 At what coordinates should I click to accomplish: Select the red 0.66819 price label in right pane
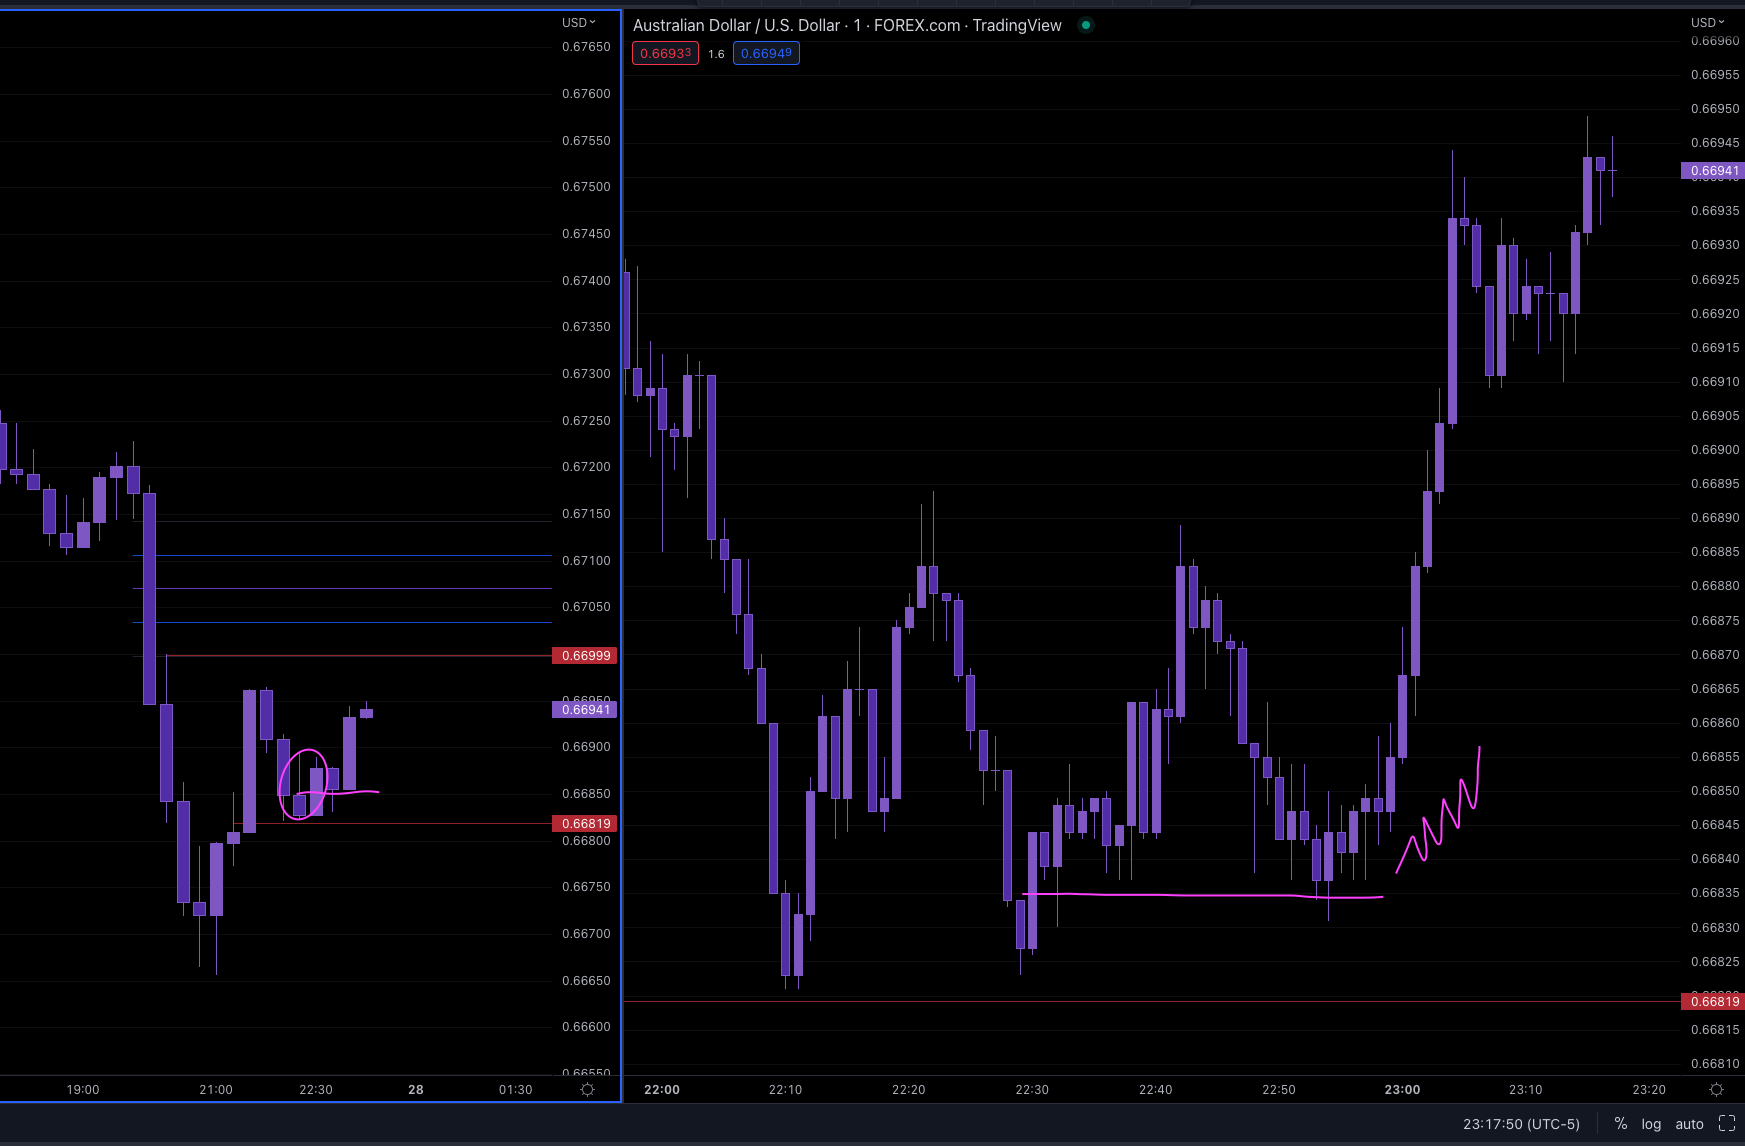(x=1714, y=1001)
